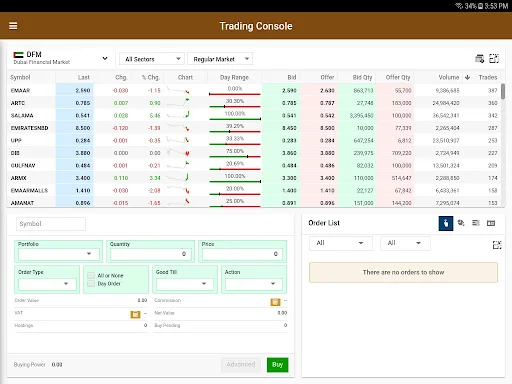Select the EMAAR symbol row
This screenshot has height=384, width=512.
(x=255, y=90)
